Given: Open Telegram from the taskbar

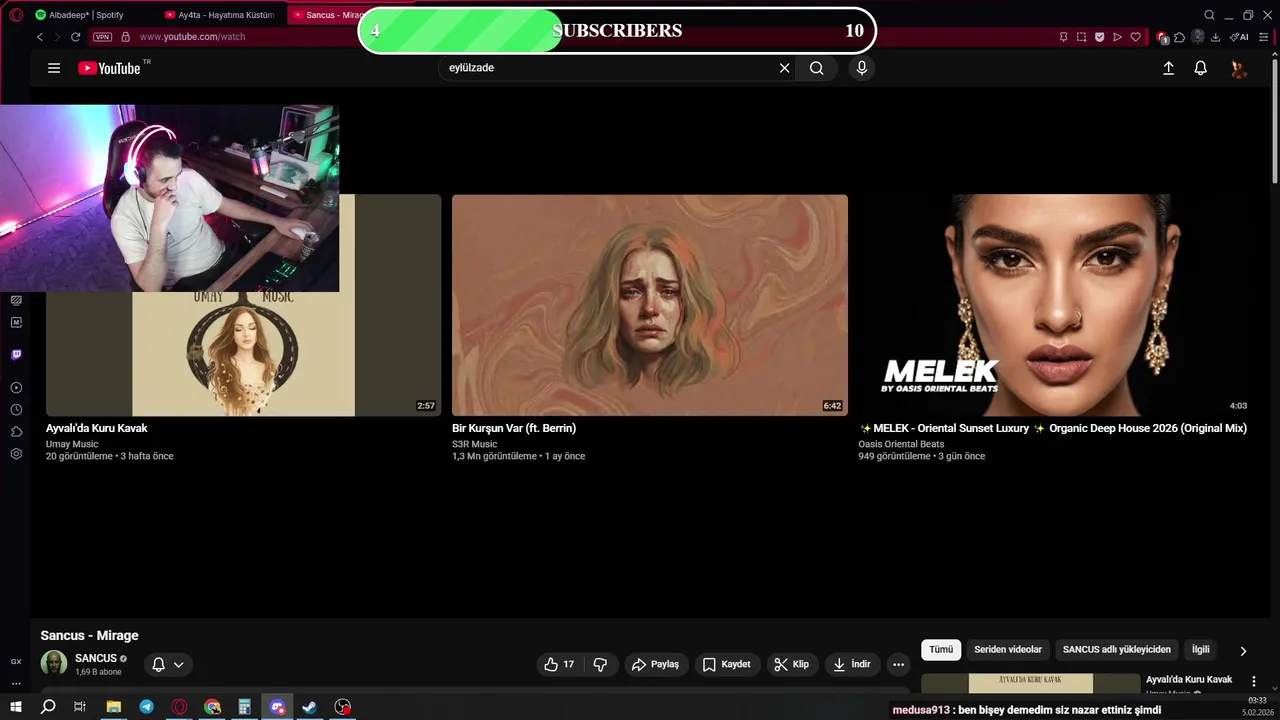Looking at the screenshot, I should [147, 707].
